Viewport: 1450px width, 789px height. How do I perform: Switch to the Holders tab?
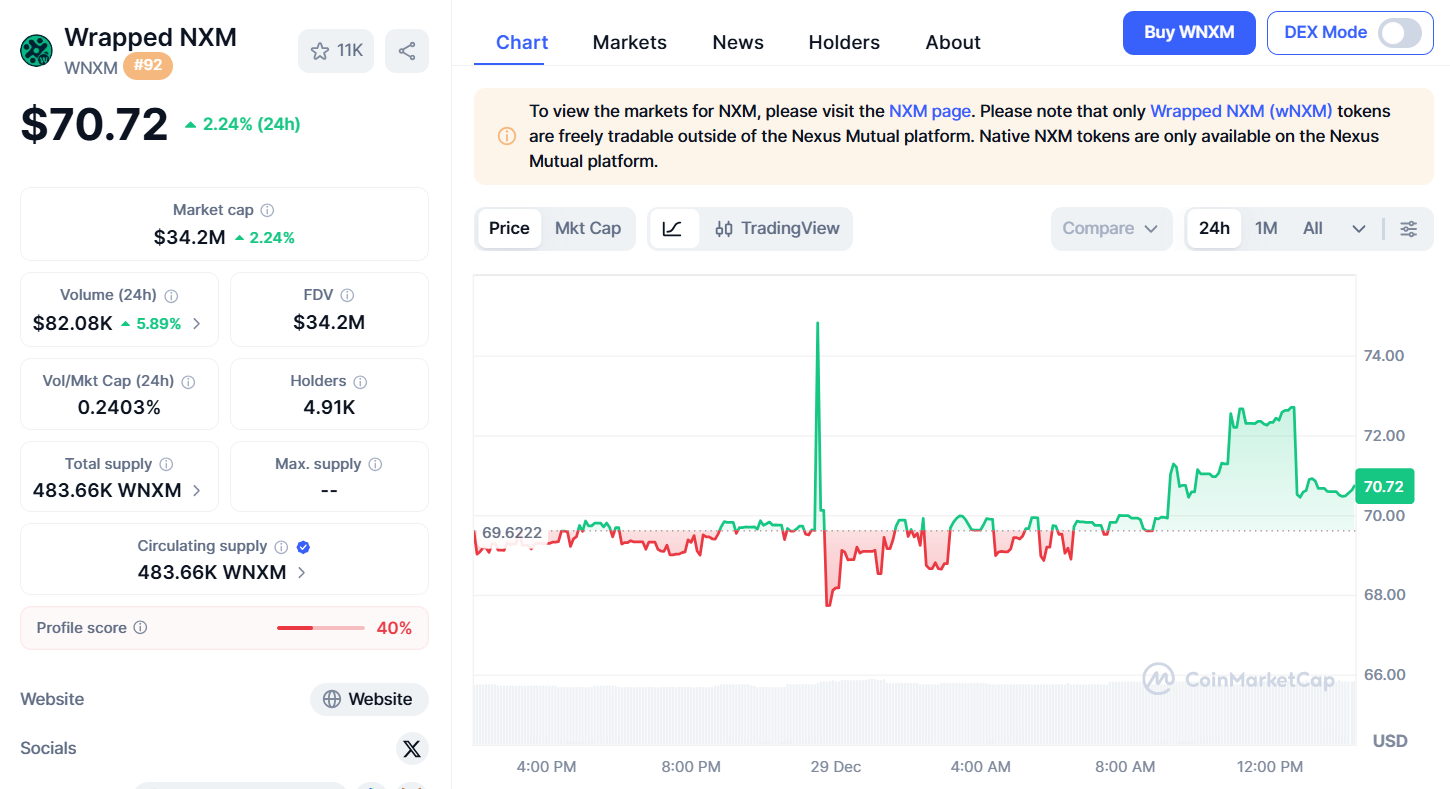(844, 43)
